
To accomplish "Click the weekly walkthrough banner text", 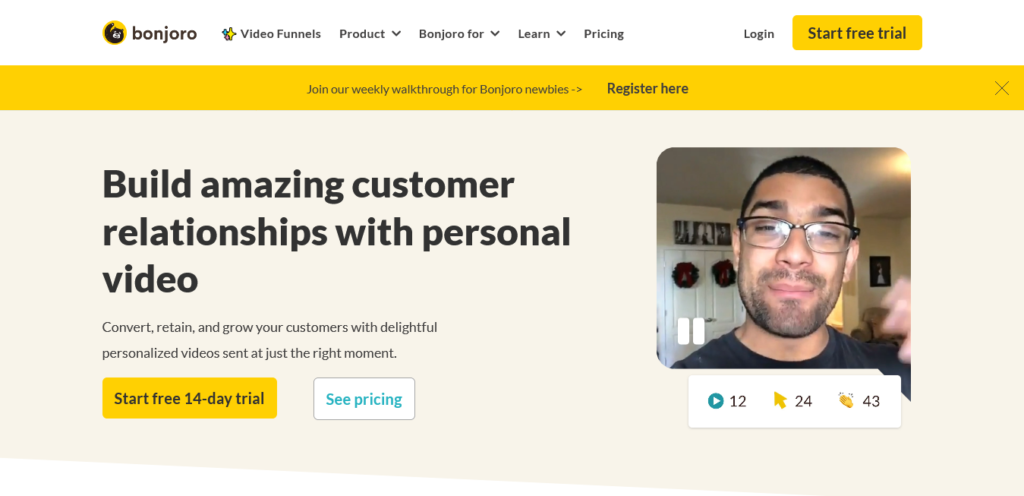I will 444,89.
